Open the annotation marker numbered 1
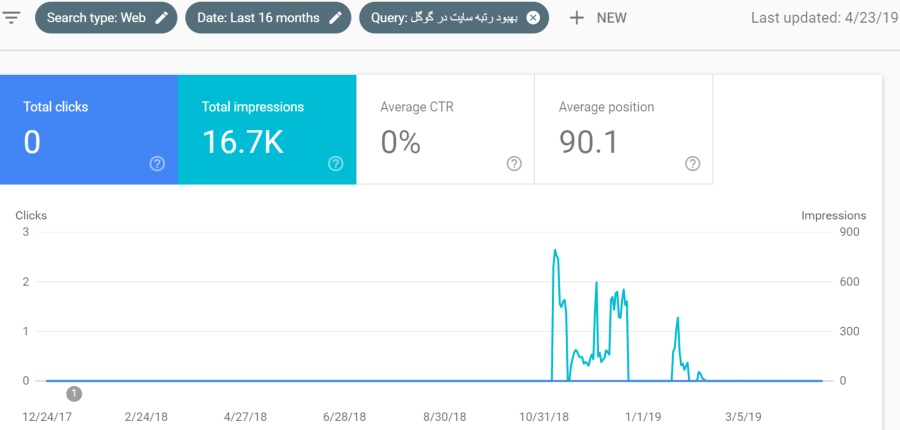The image size is (900, 430). point(74,394)
